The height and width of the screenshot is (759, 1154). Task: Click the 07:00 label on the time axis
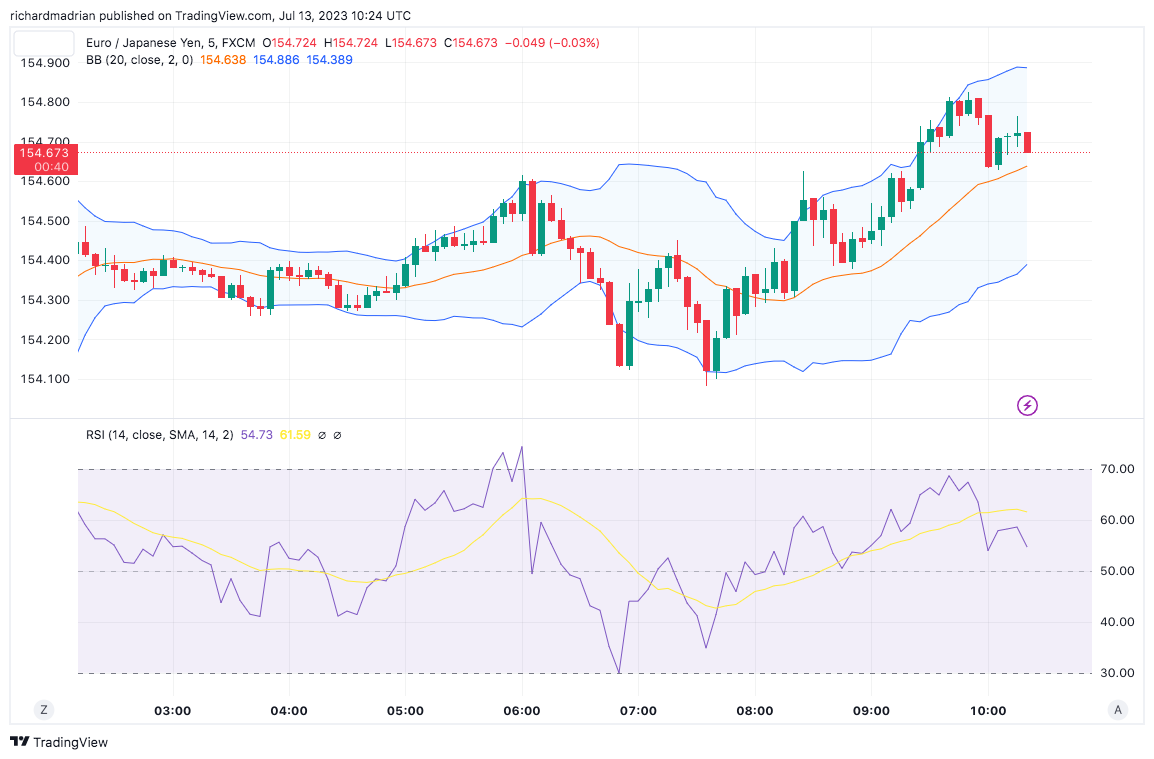click(x=639, y=710)
